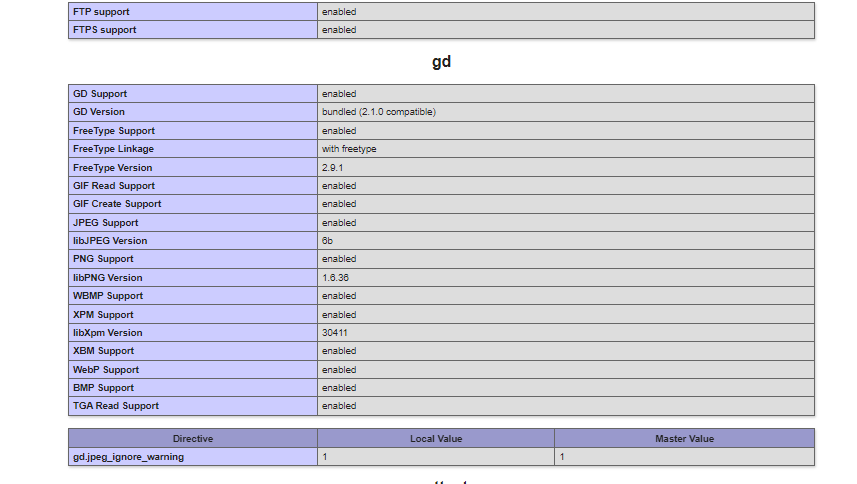Click the Local Value column header
Screen dimensions: 857x484
[x=436, y=439]
